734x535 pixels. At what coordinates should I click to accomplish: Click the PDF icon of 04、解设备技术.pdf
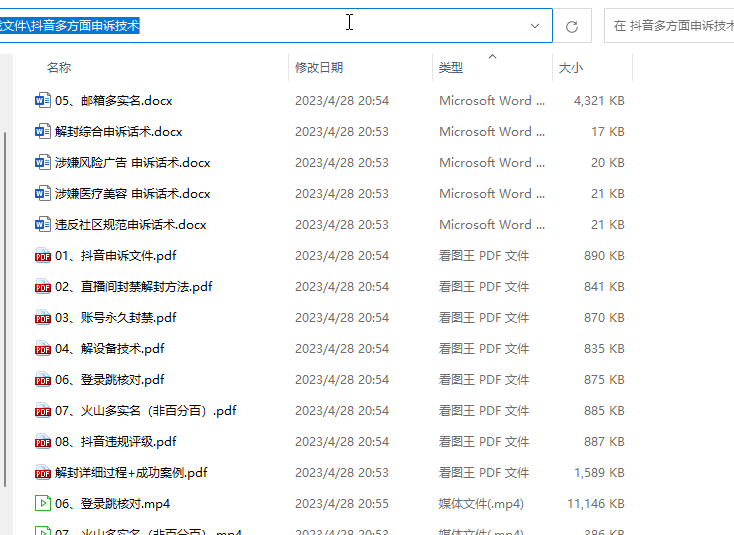click(x=43, y=348)
